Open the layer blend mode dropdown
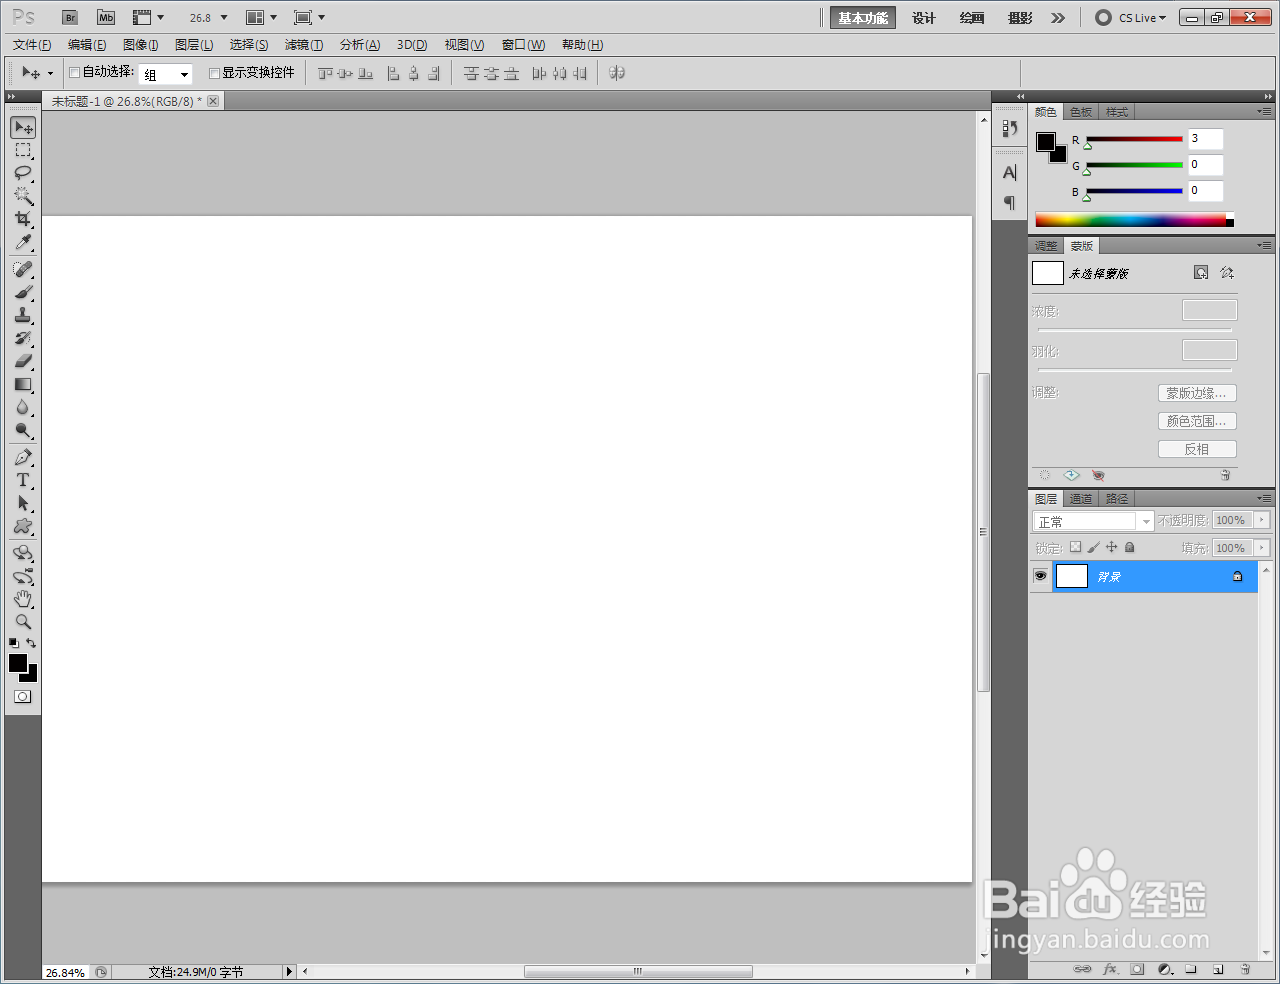 1092,521
